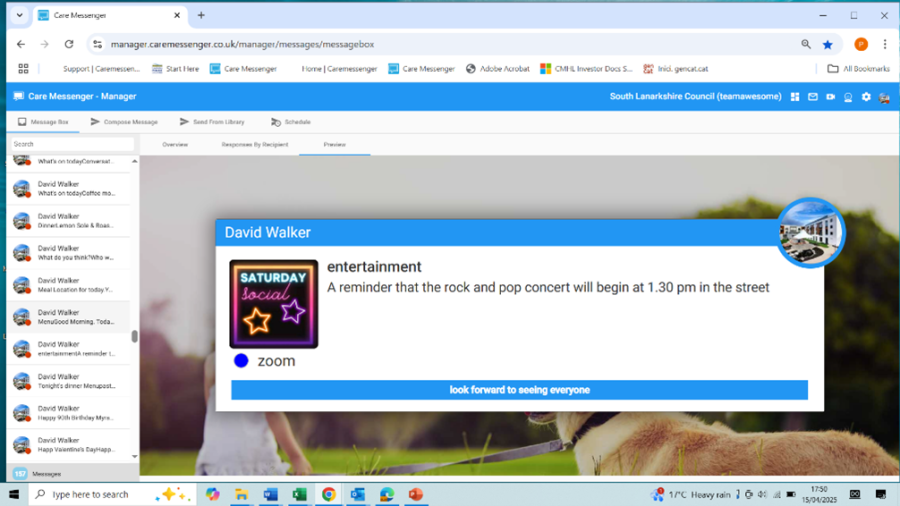
Task: Start a video call via camera icon
Action: click(x=831, y=97)
